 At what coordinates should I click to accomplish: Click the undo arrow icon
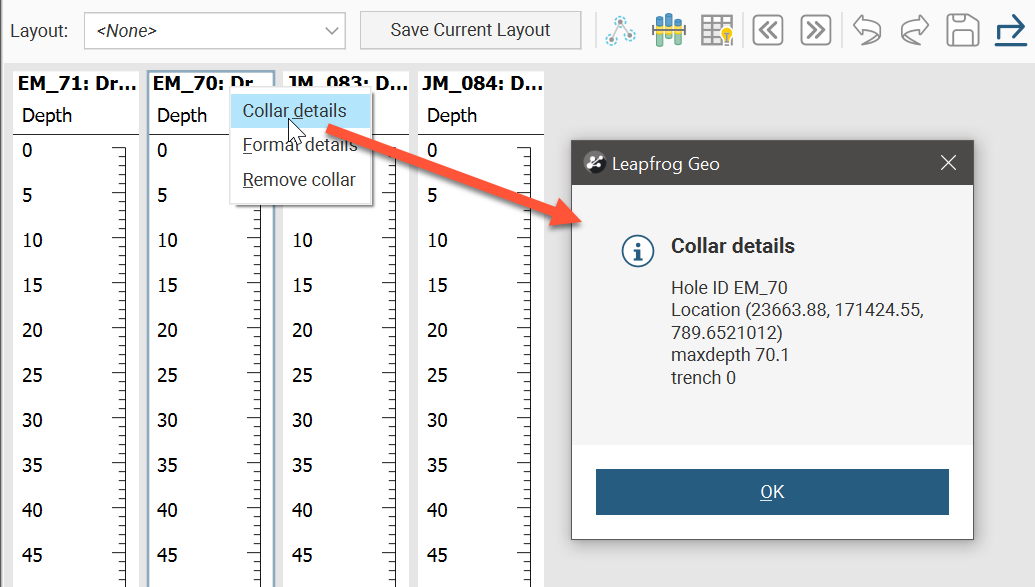[x=867, y=30]
